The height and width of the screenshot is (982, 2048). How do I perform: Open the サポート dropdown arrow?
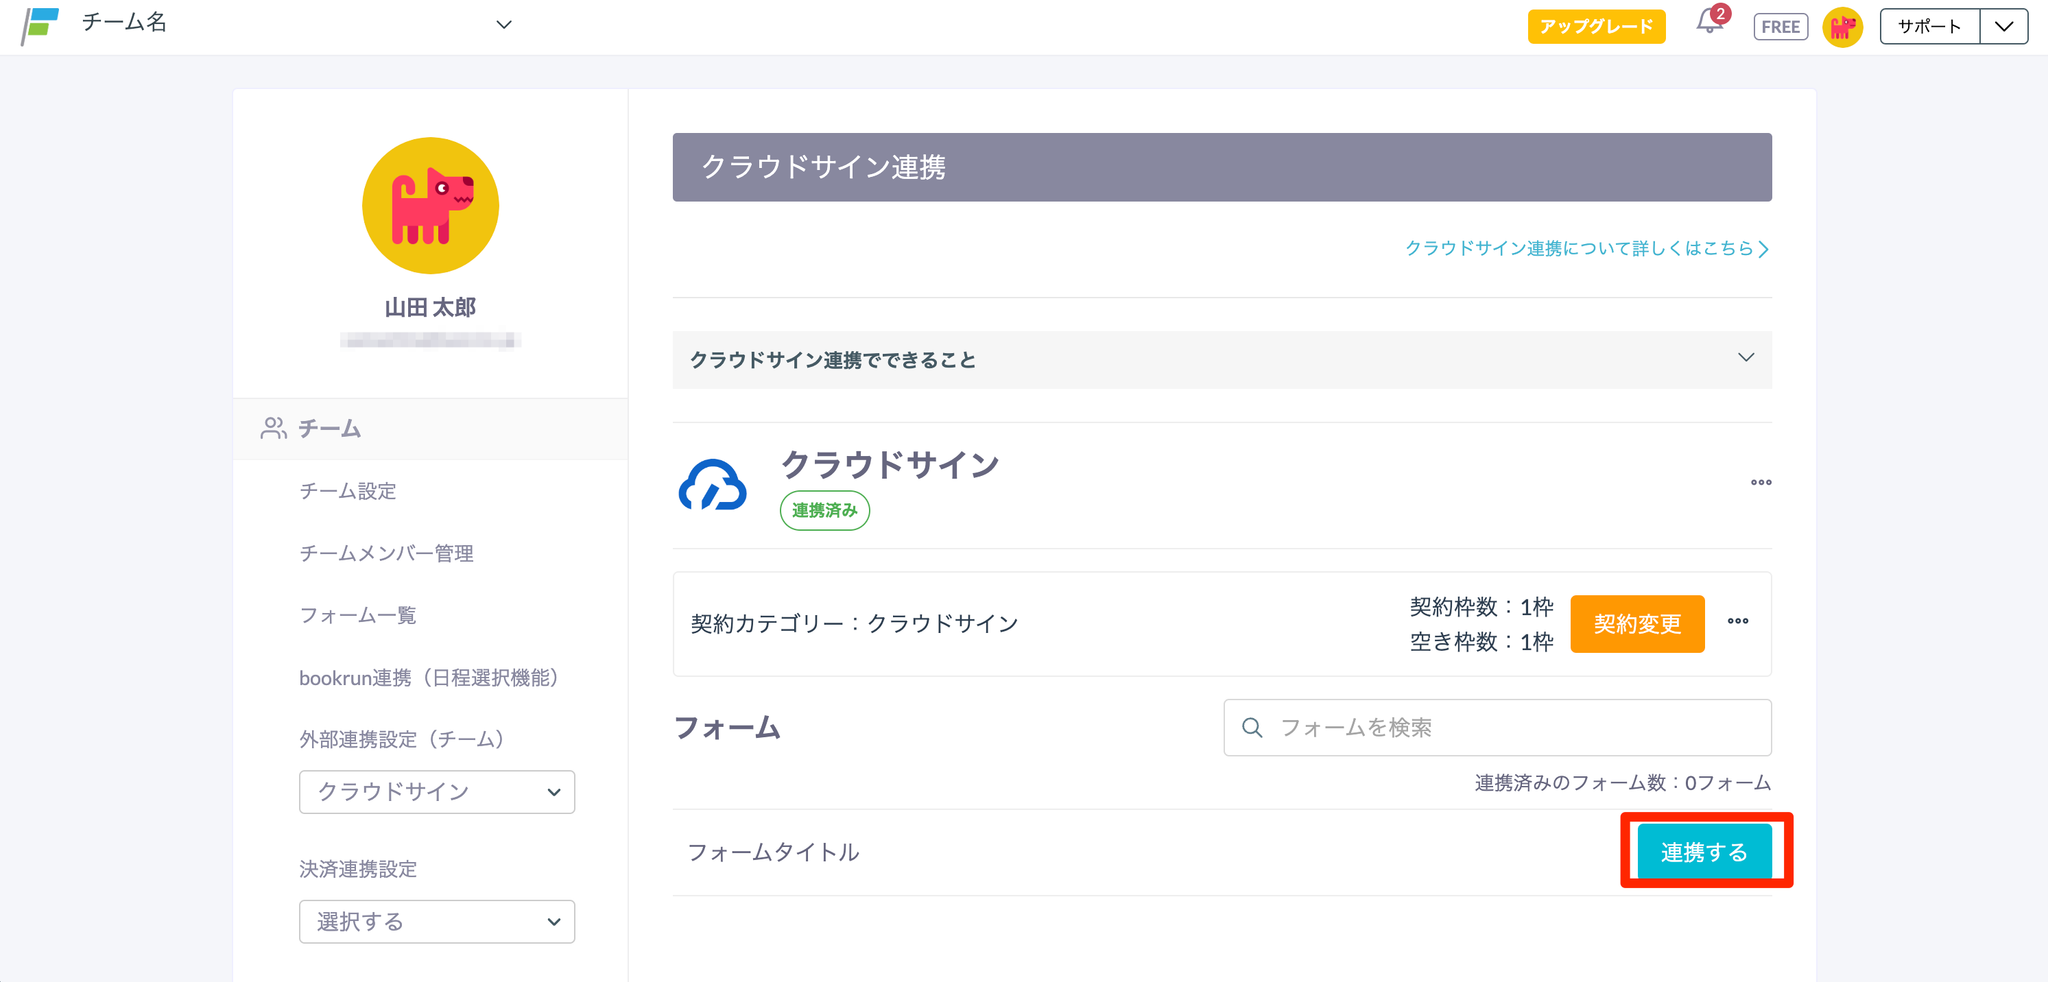tap(2003, 27)
